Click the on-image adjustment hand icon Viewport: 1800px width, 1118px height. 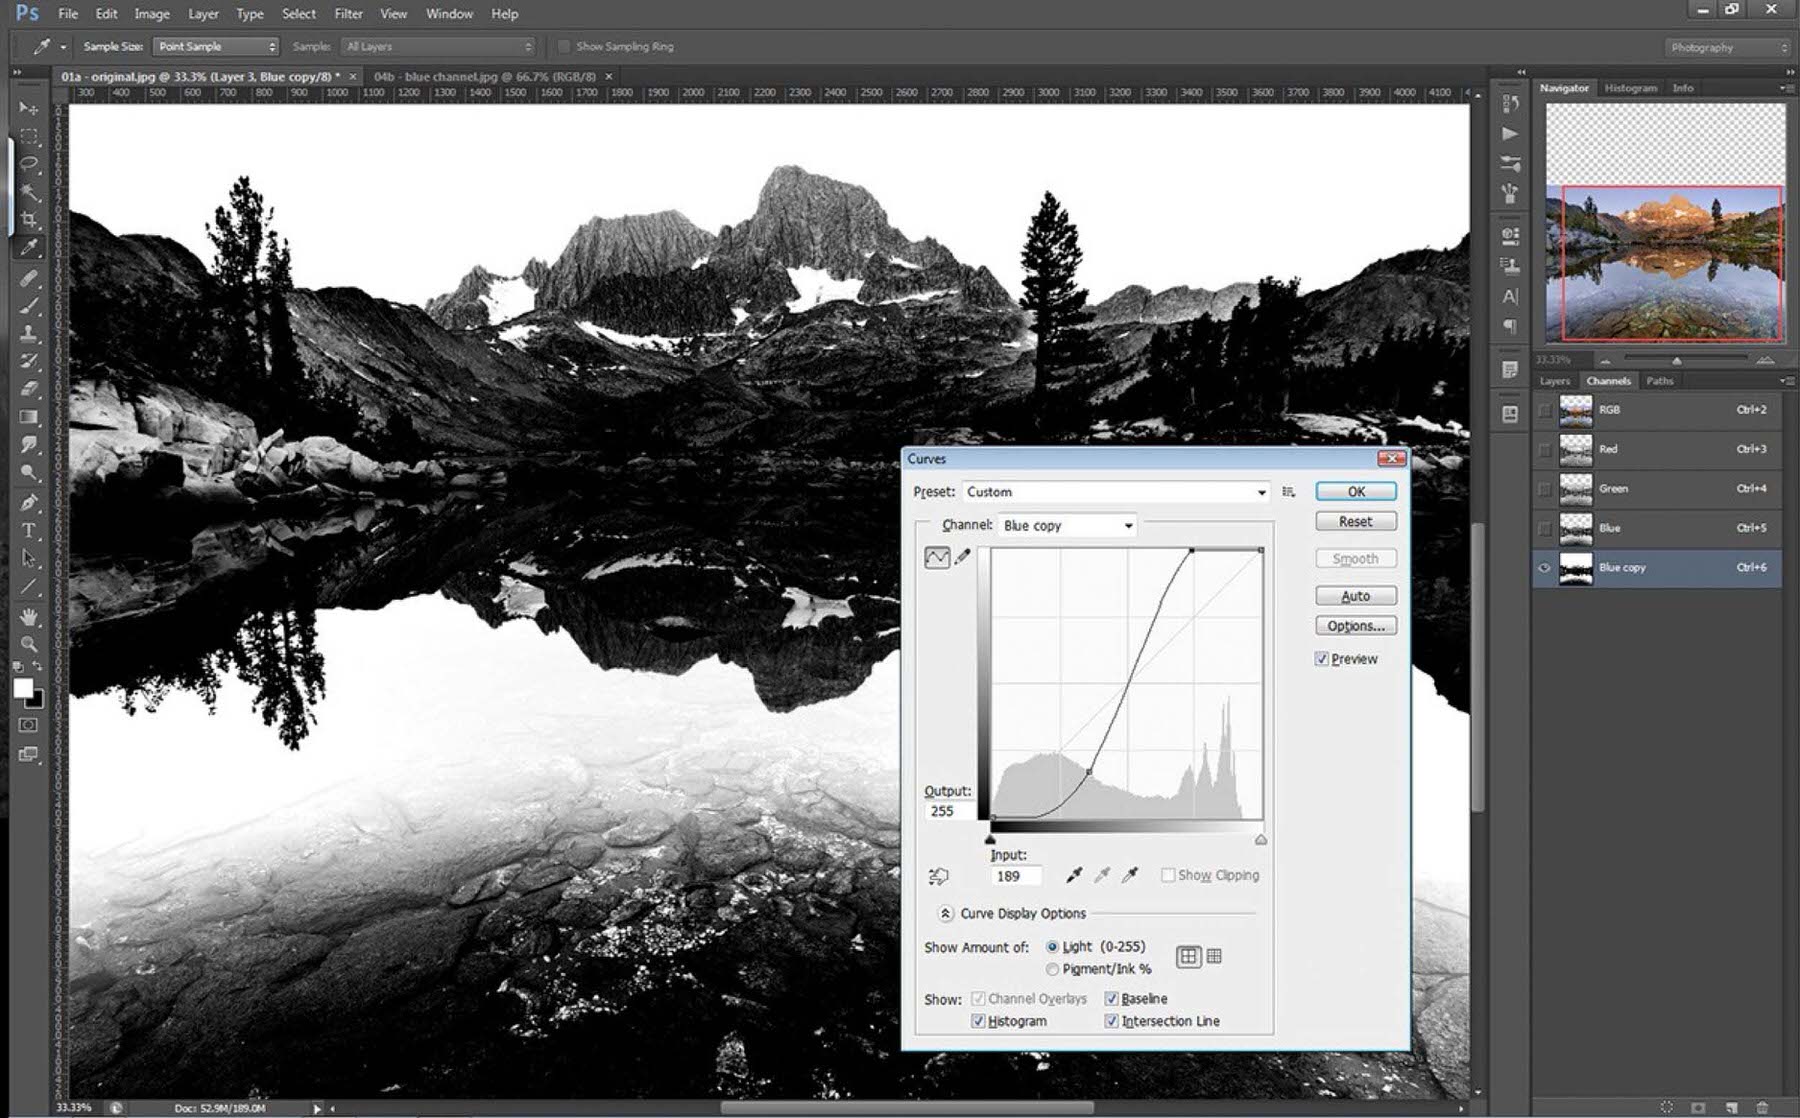tap(938, 876)
